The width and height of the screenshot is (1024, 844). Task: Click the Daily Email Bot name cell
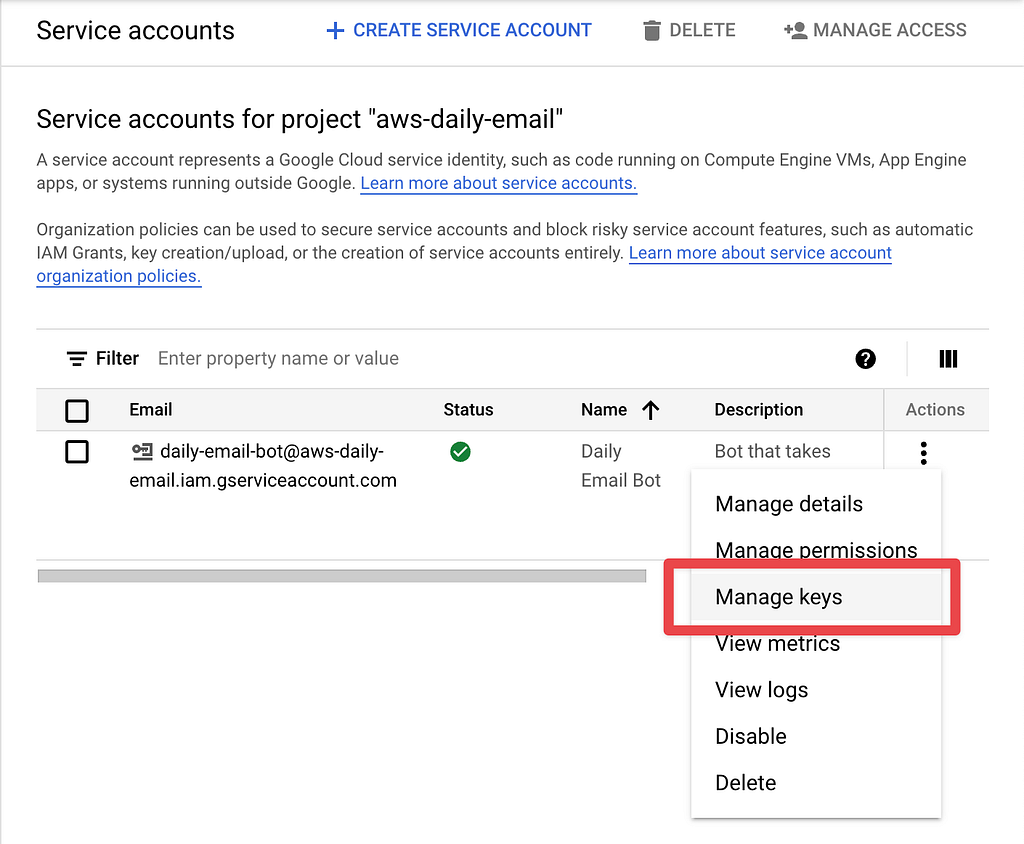(621, 466)
